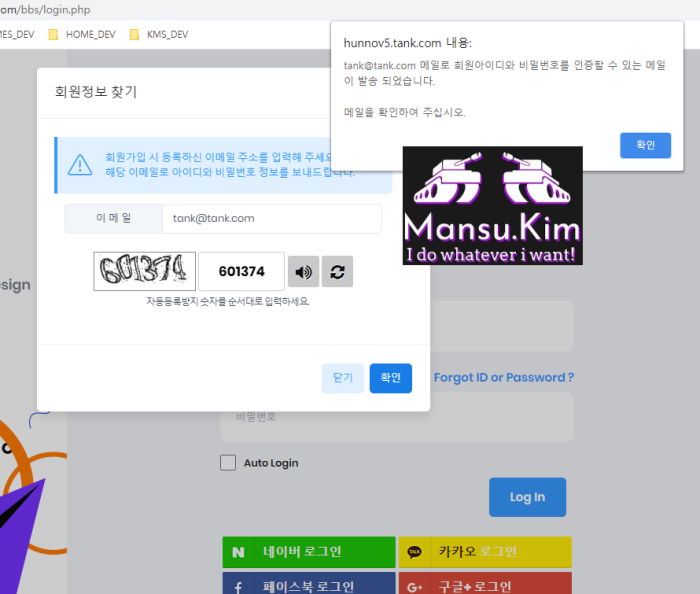Enable the Auto Login checkbox

coord(228,463)
